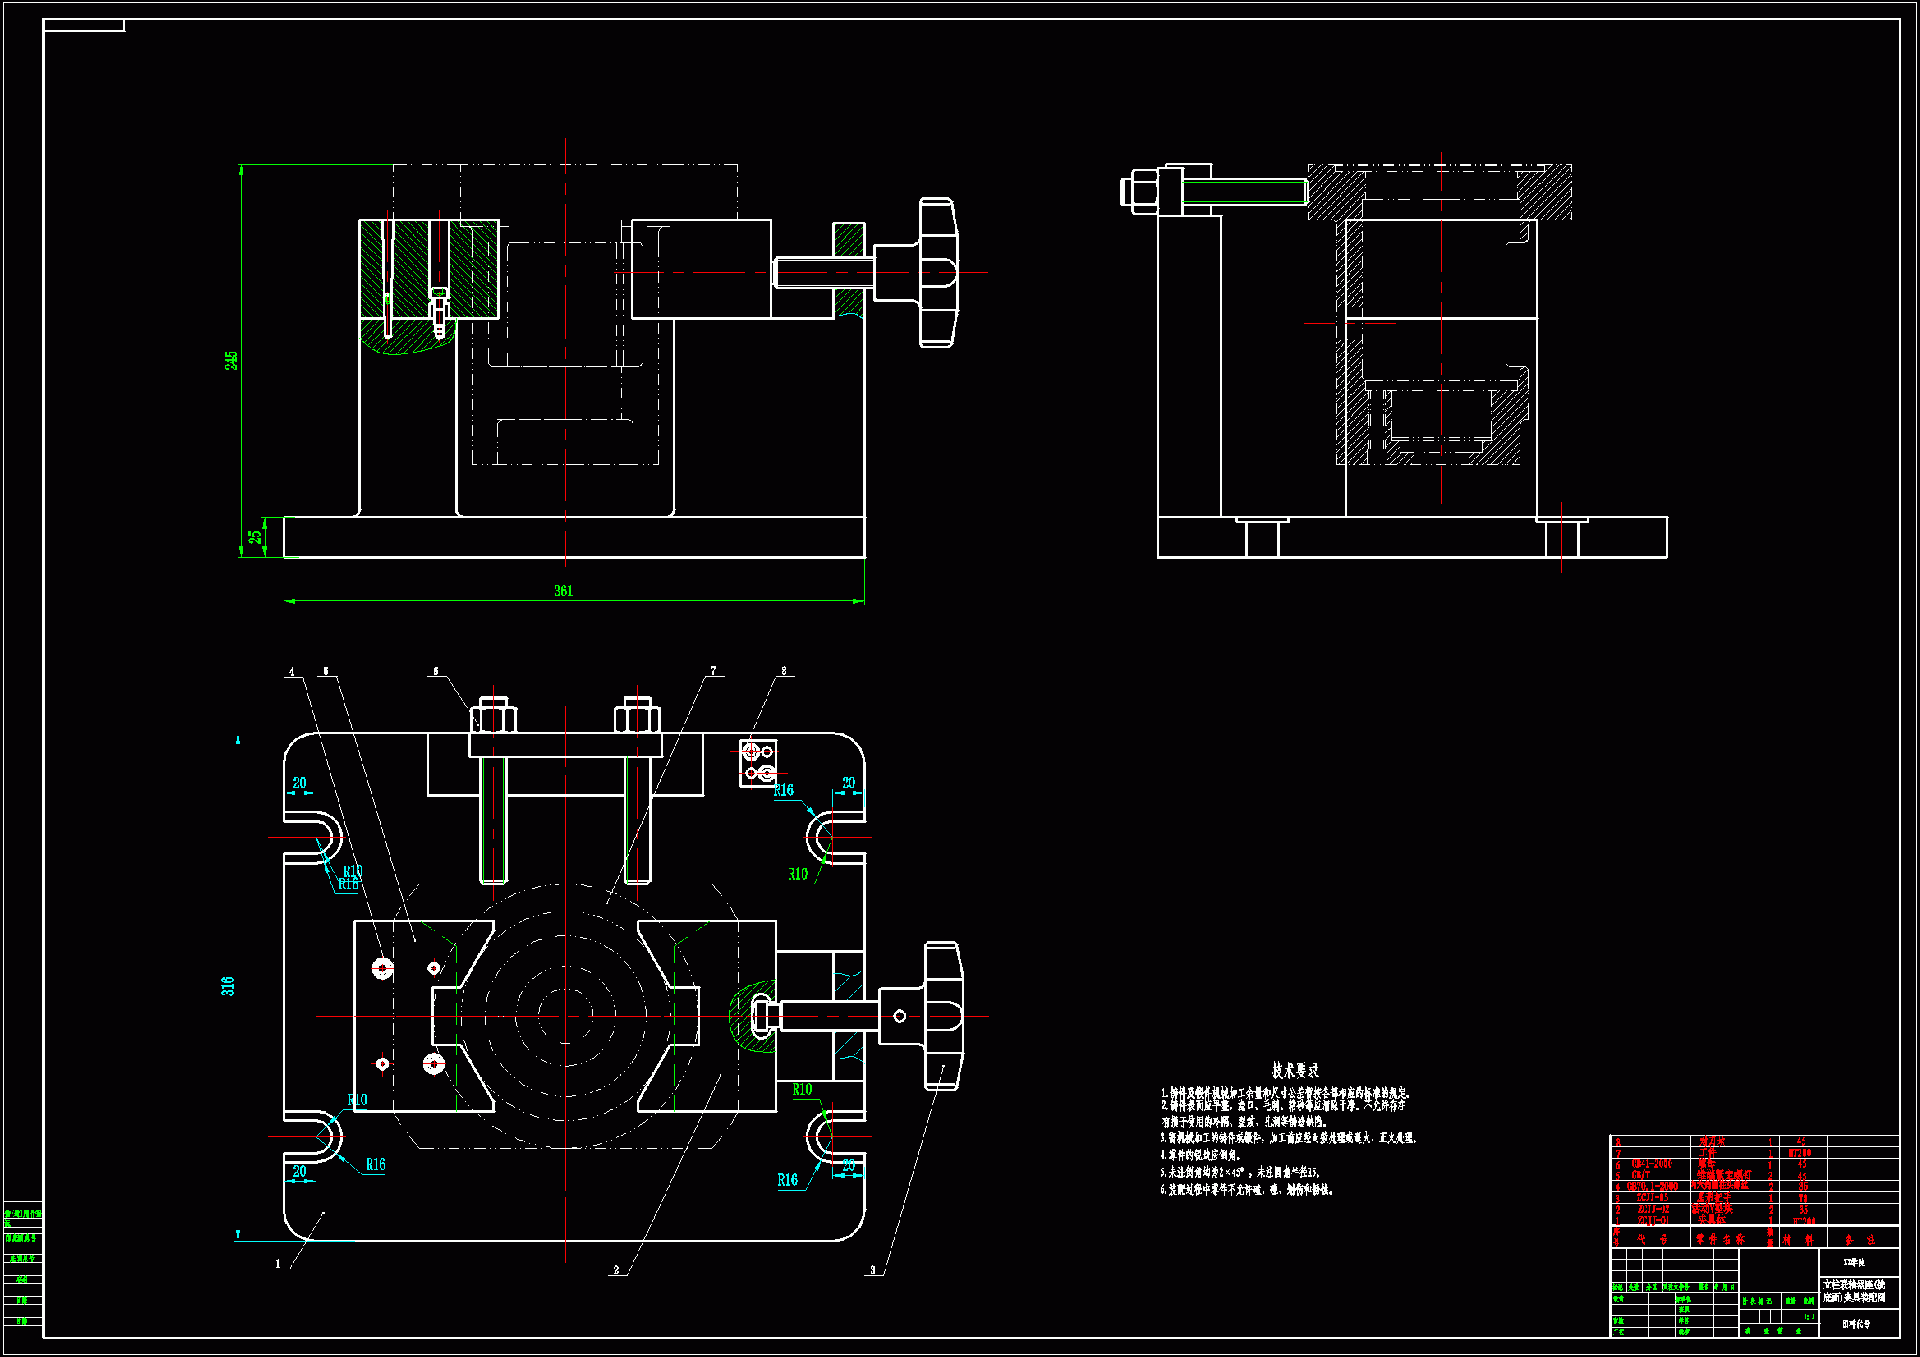
Task: Click the star knob handle in plan view
Action: 942,1016
